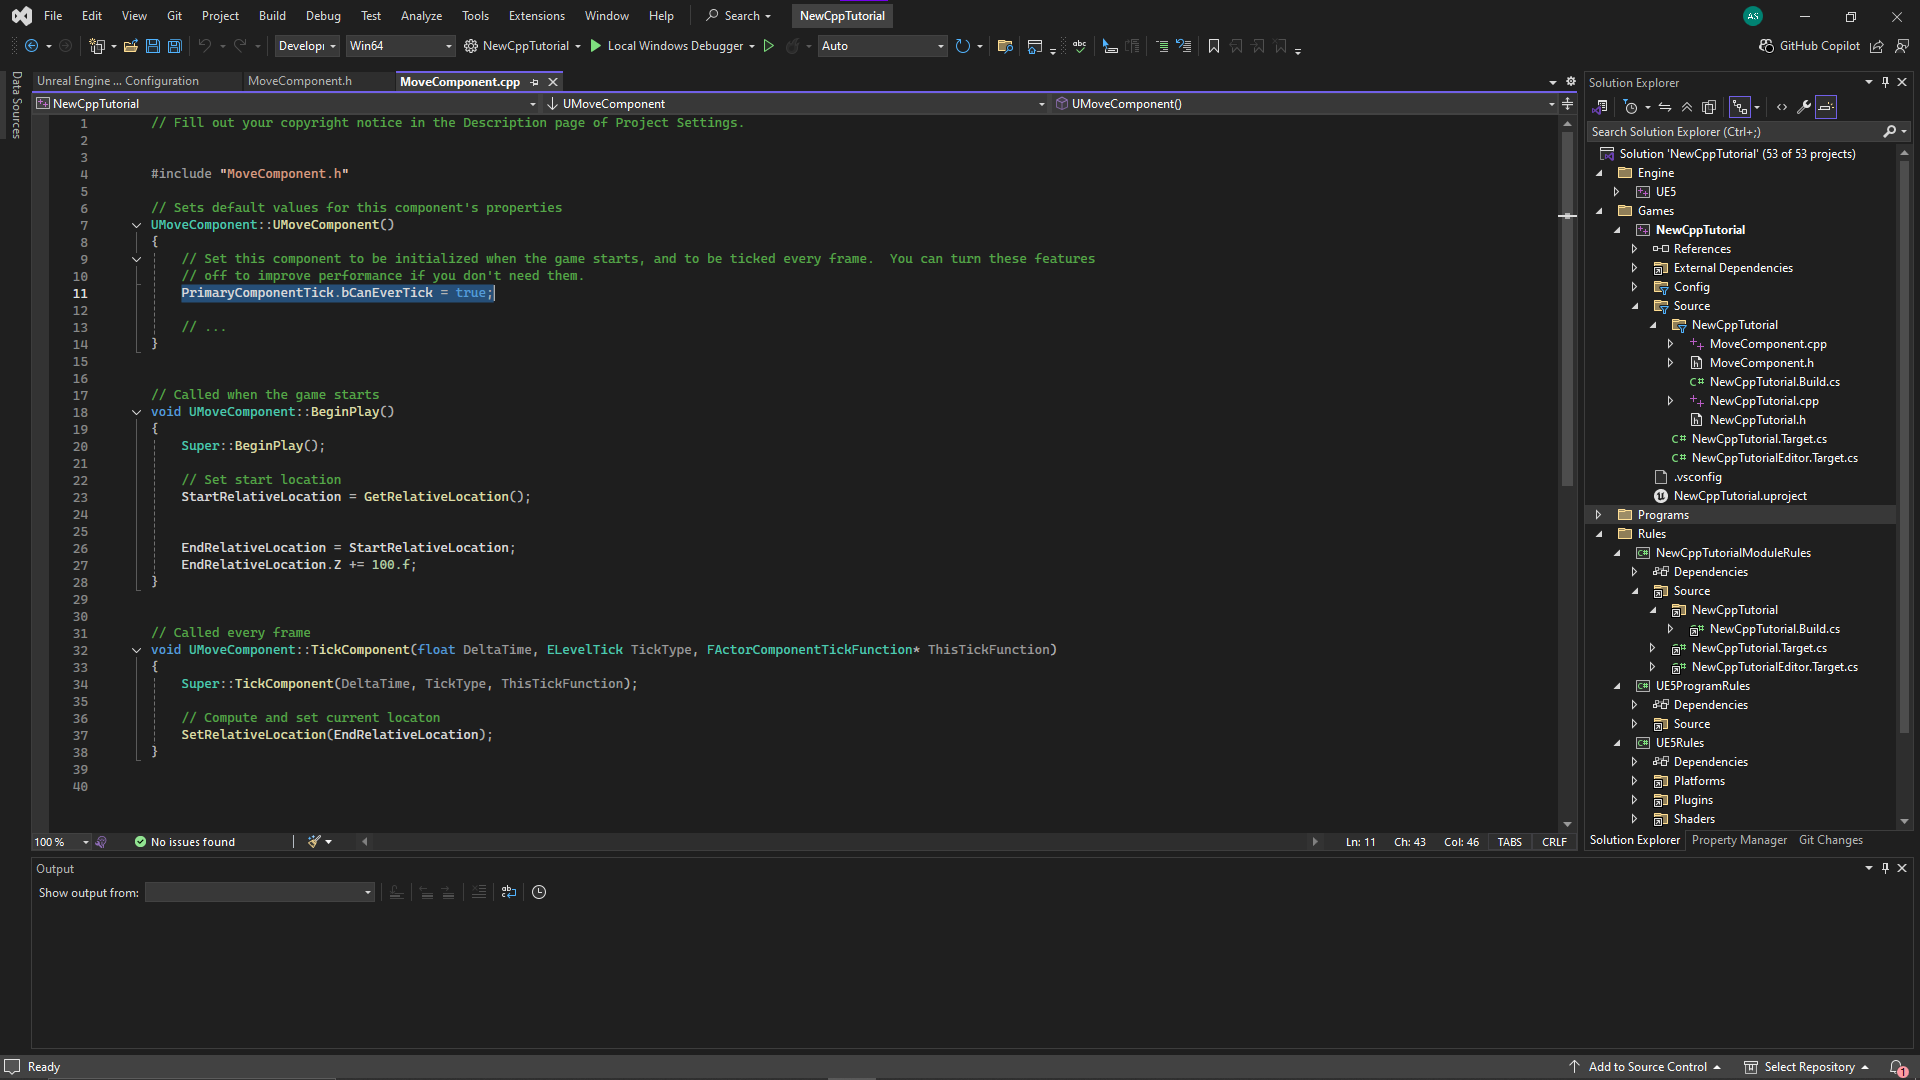Open the Auto debug type dropdown
The width and height of the screenshot is (1920, 1080).
tap(882, 46)
